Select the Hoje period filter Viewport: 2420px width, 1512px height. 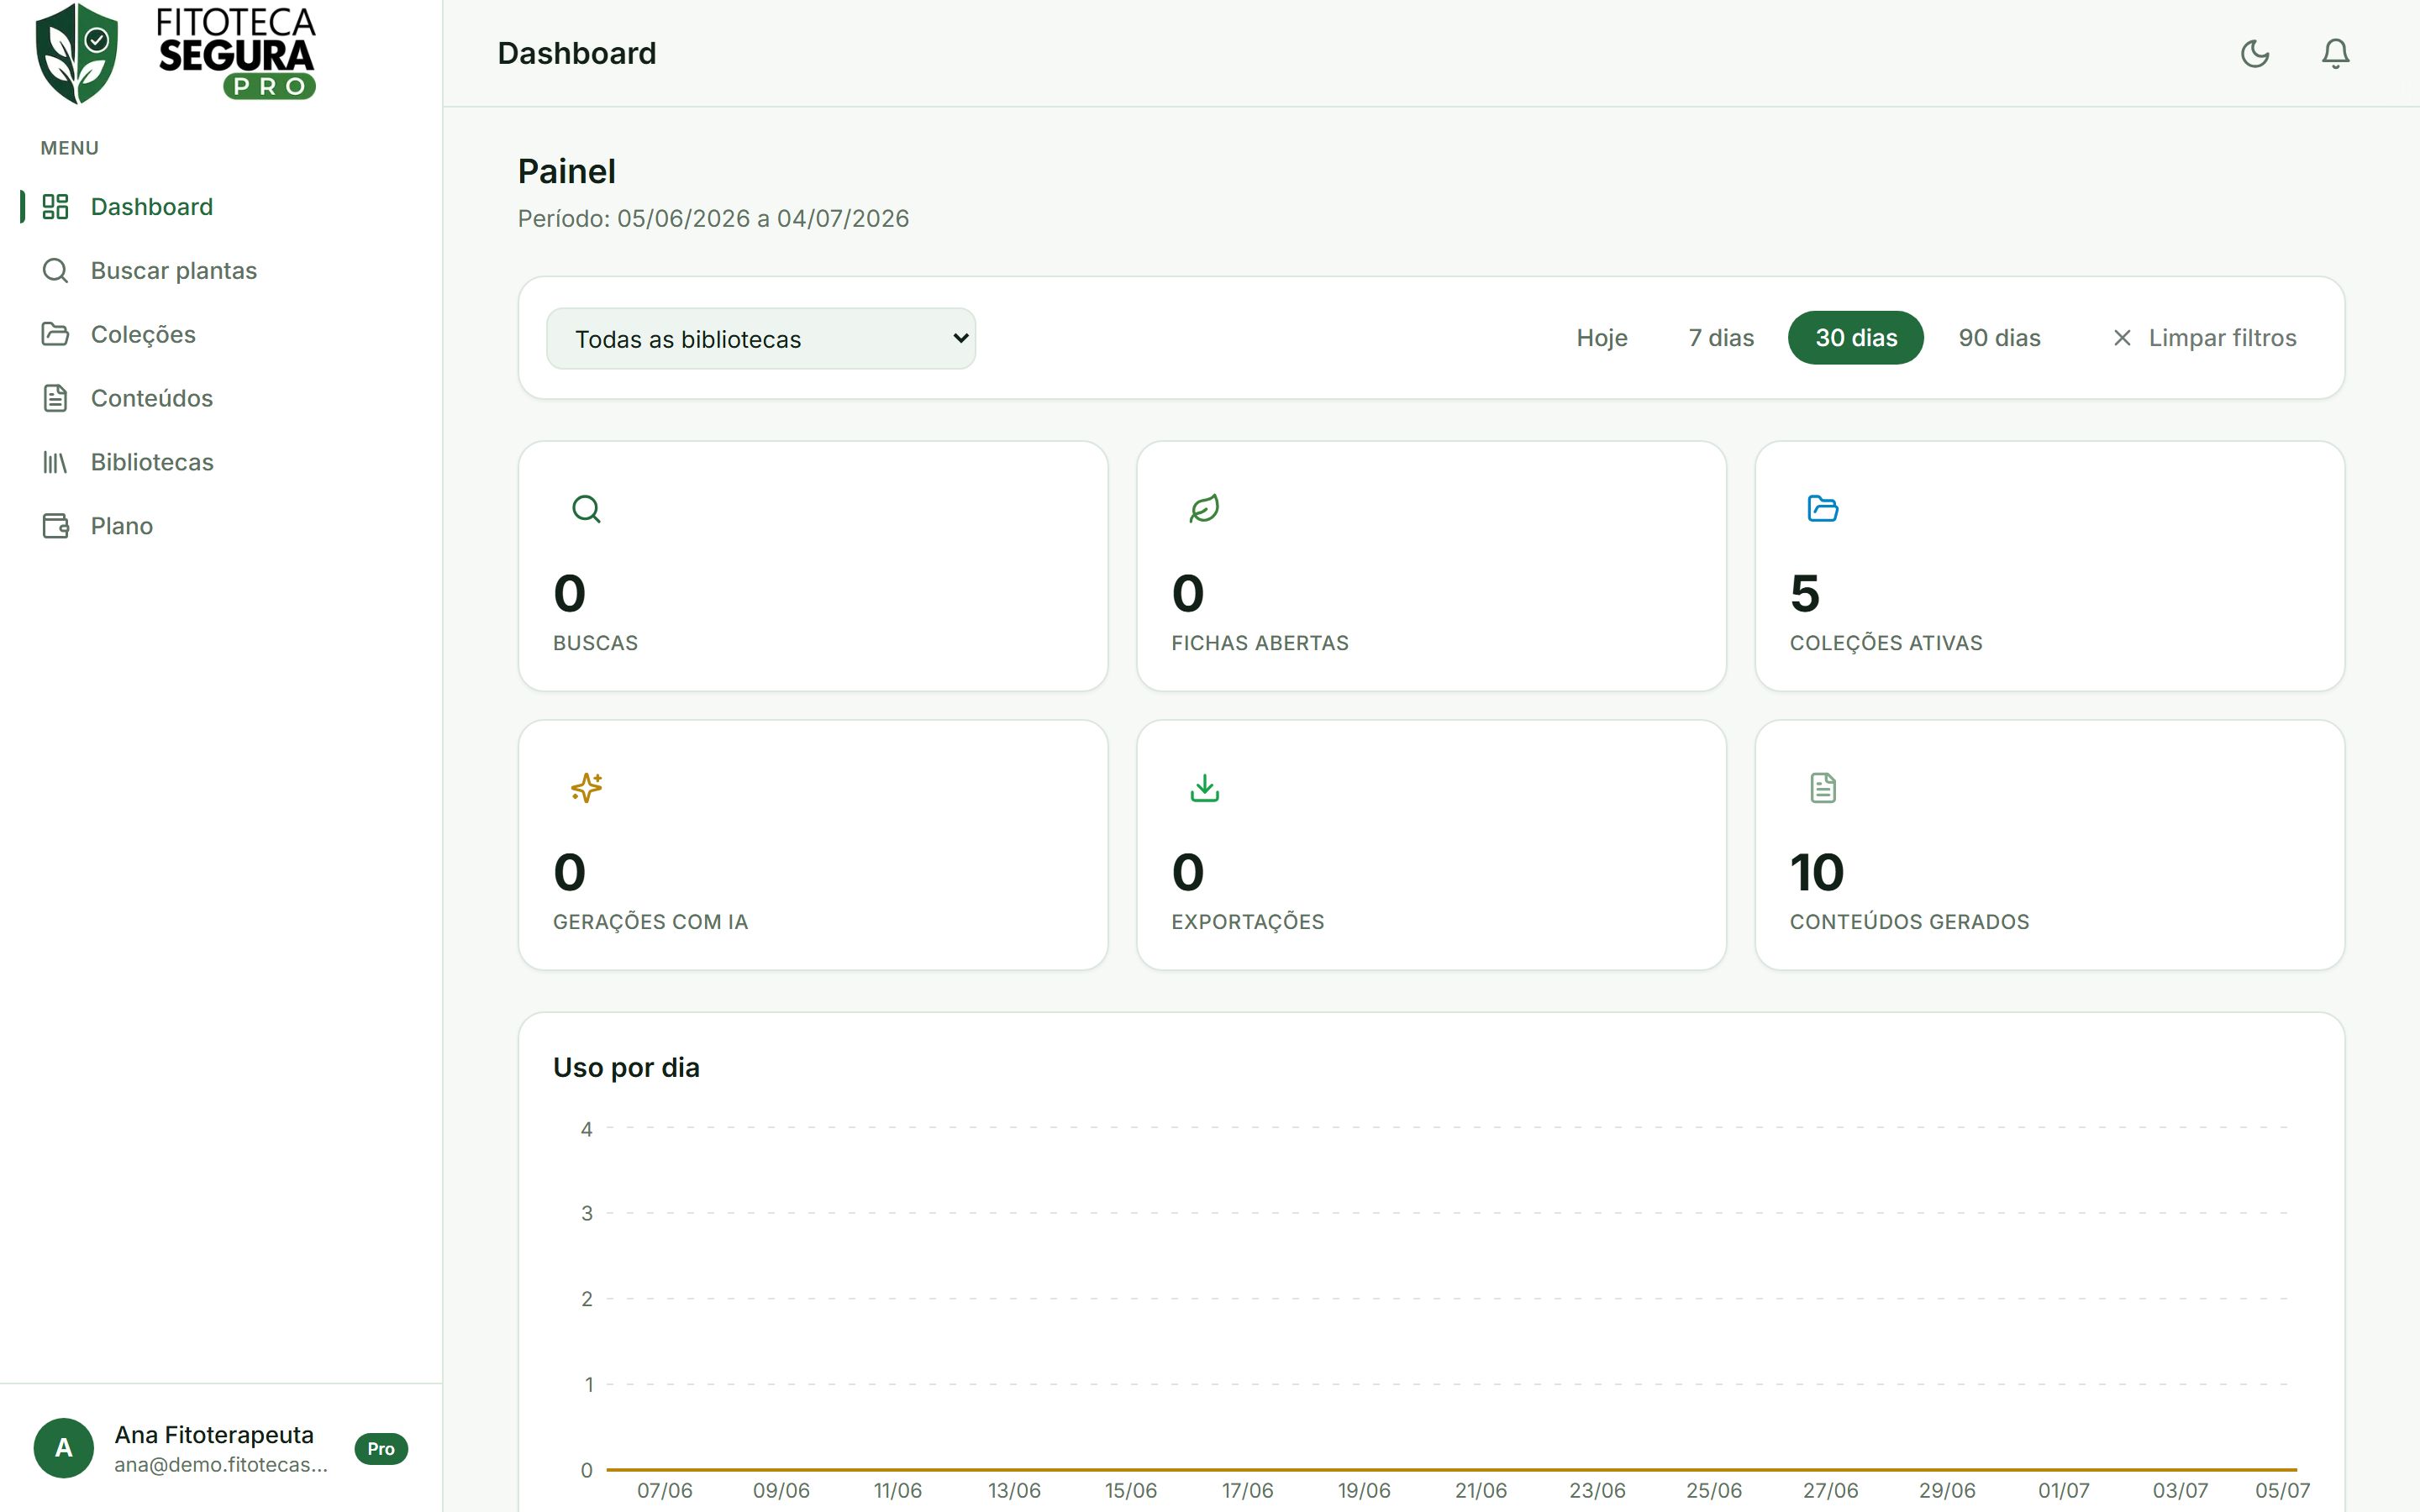click(1602, 338)
